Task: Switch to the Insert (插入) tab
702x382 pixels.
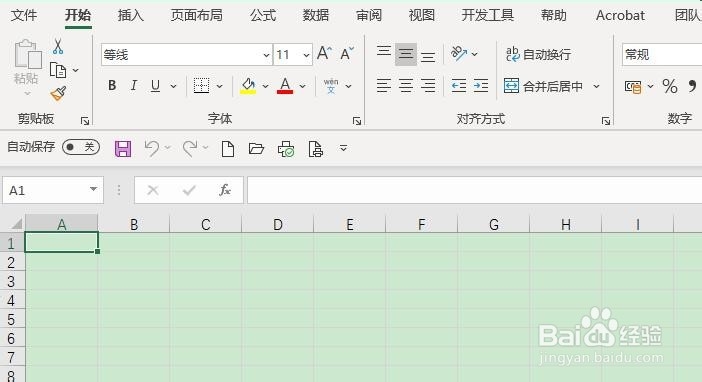Action: pos(131,15)
